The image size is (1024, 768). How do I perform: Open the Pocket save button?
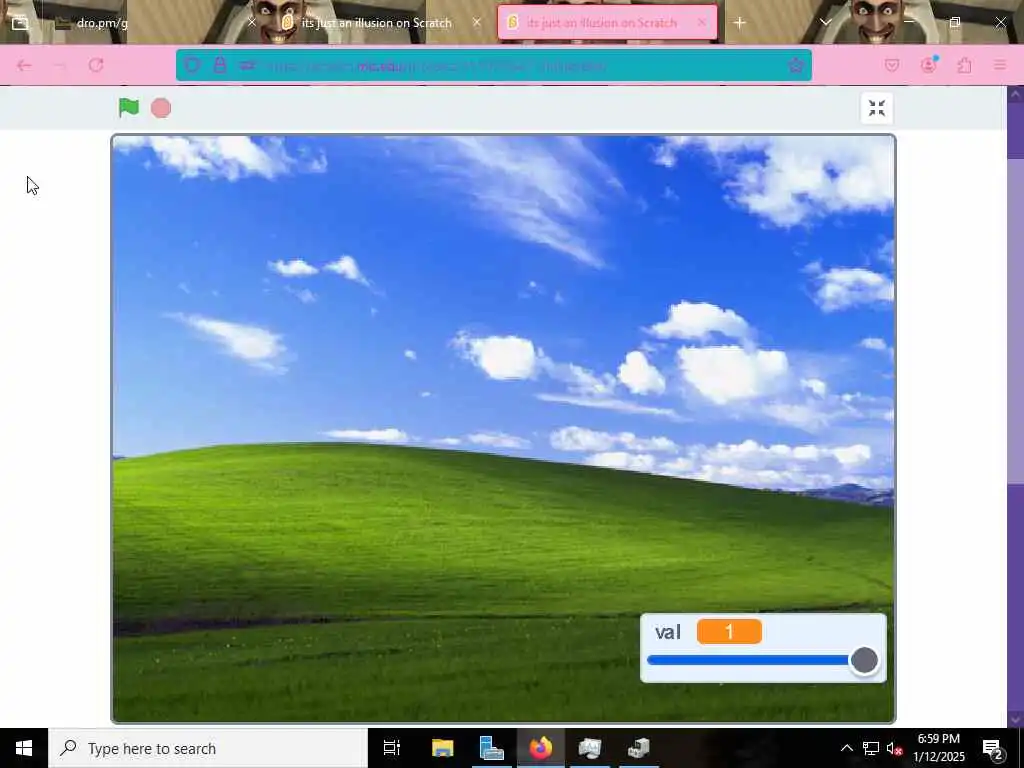point(892,65)
